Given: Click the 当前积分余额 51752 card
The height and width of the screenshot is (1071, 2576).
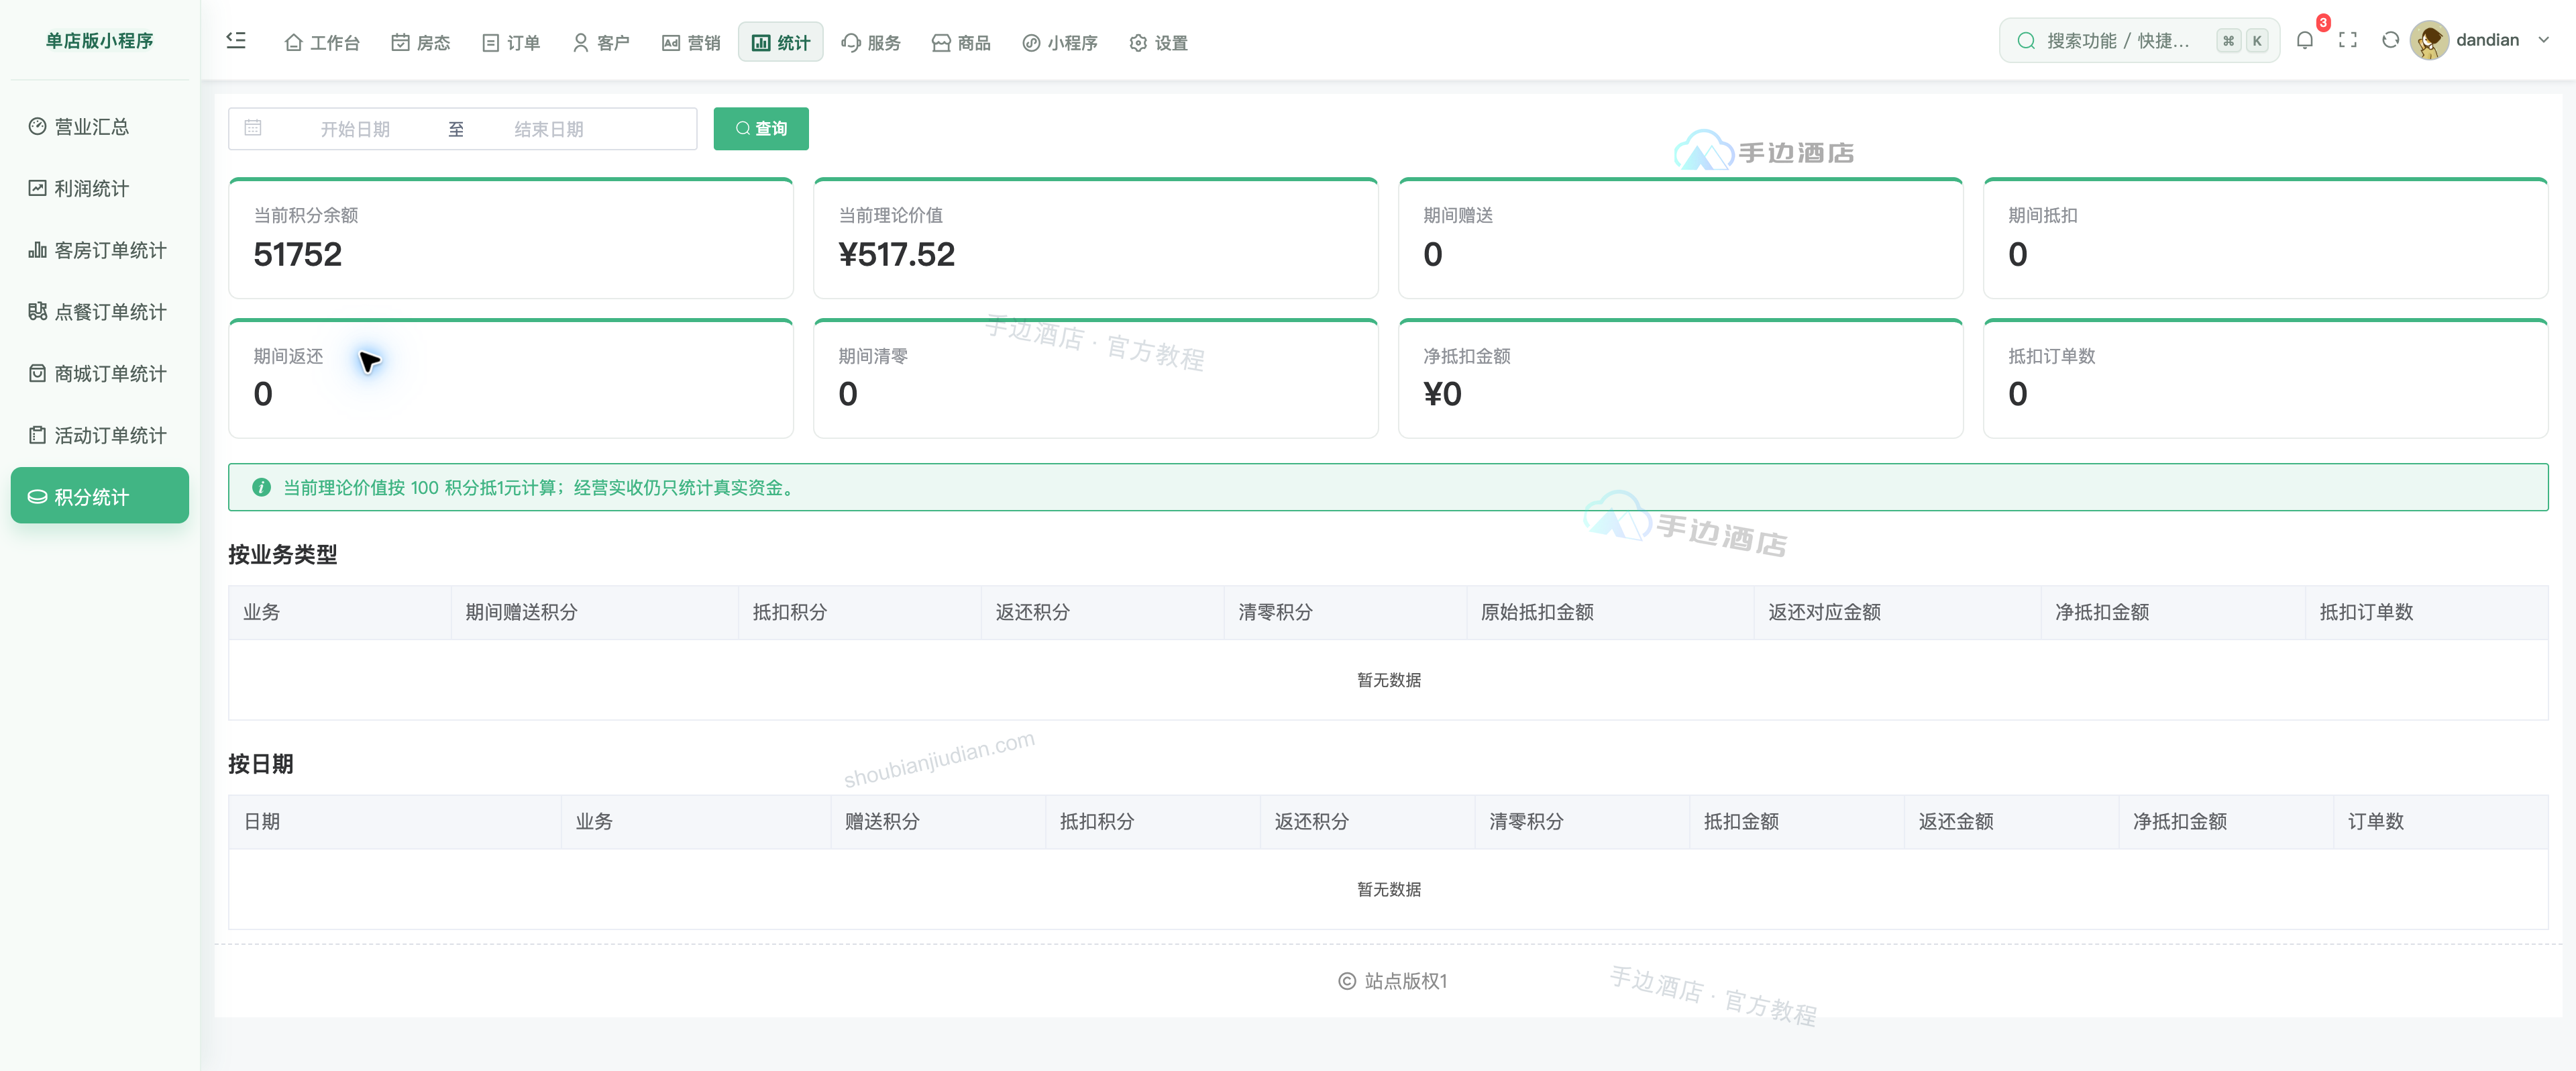Looking at the screenshot, I should click(511, 239).
